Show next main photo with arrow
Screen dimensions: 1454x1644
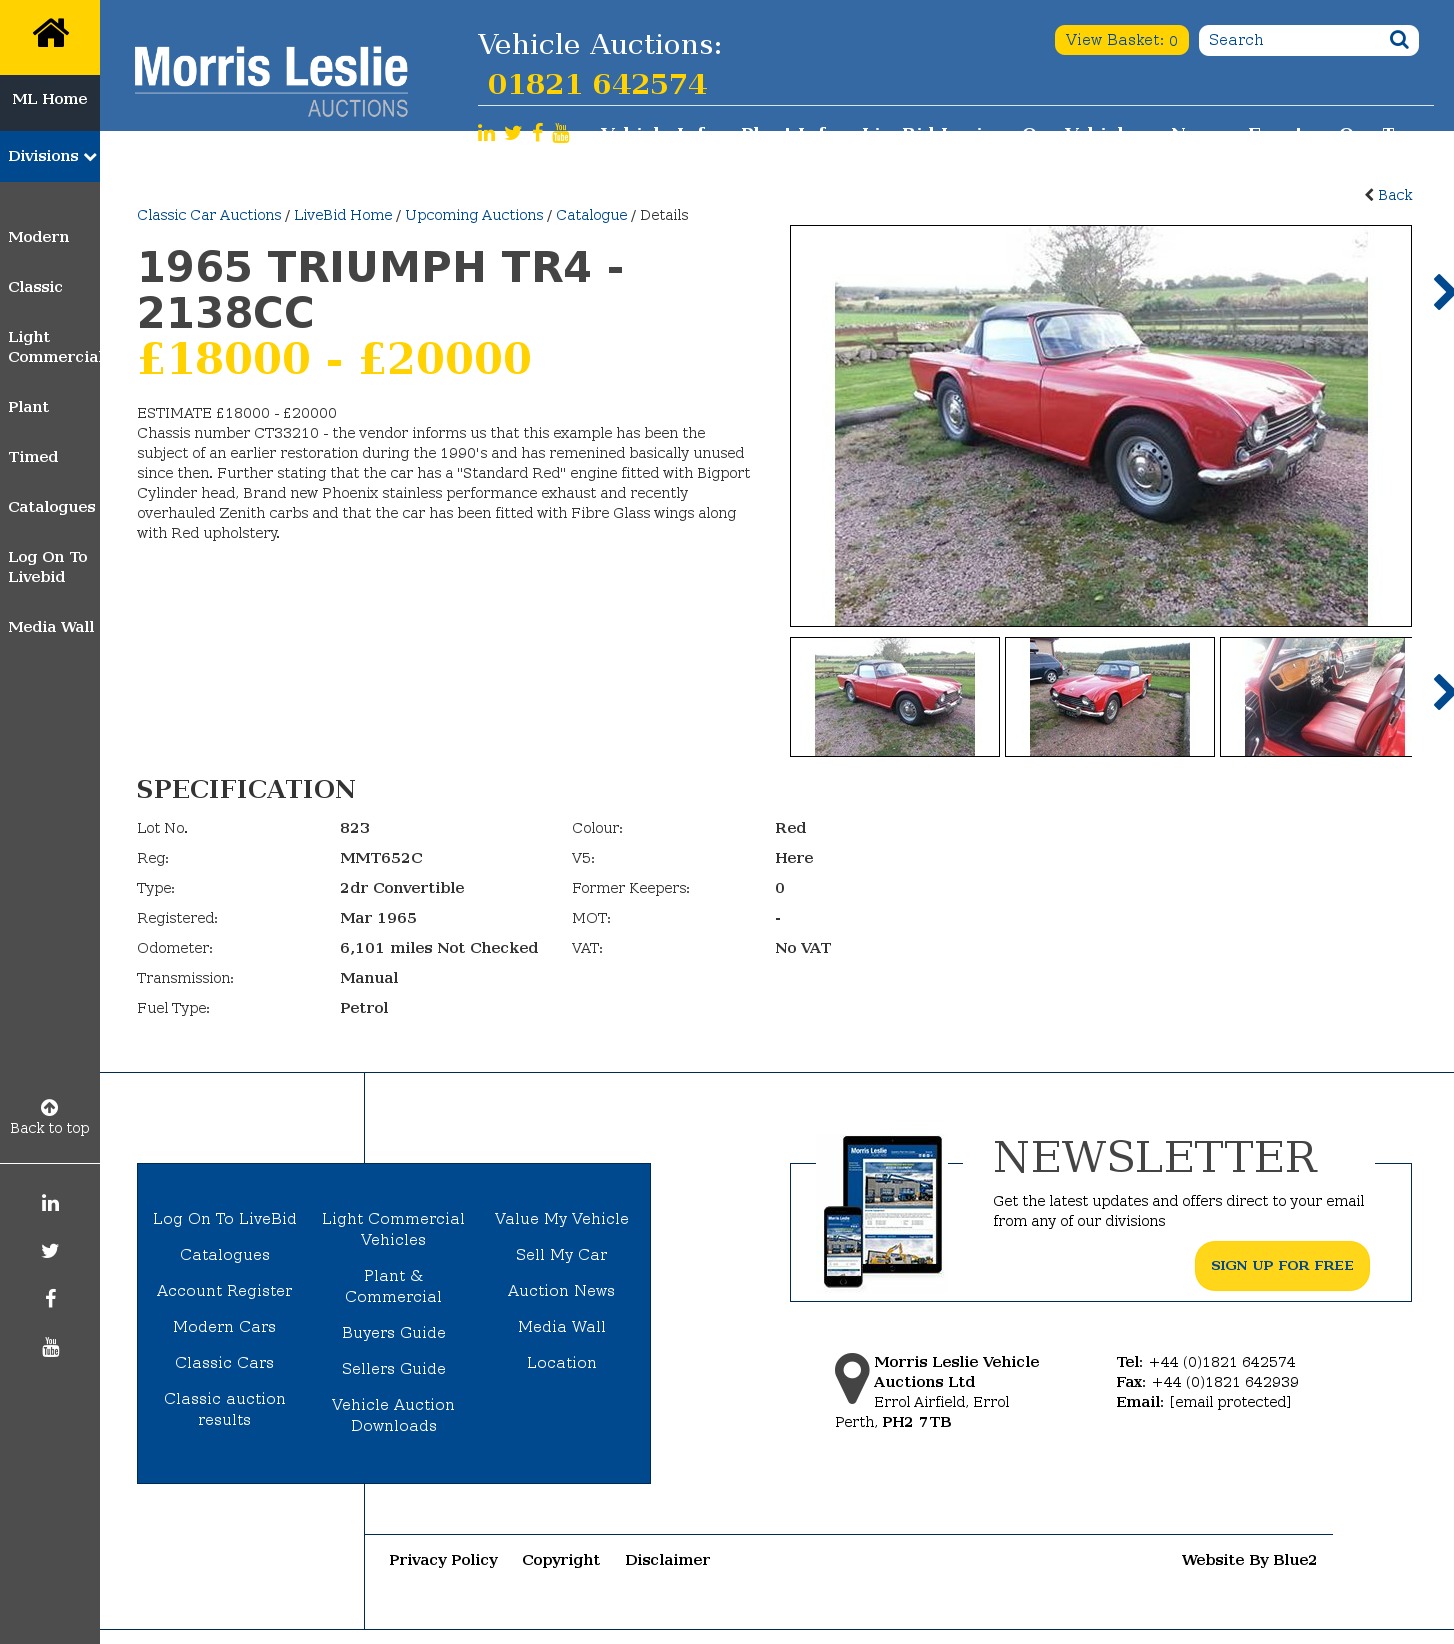pyautogui.click(x=1443, y=292)
